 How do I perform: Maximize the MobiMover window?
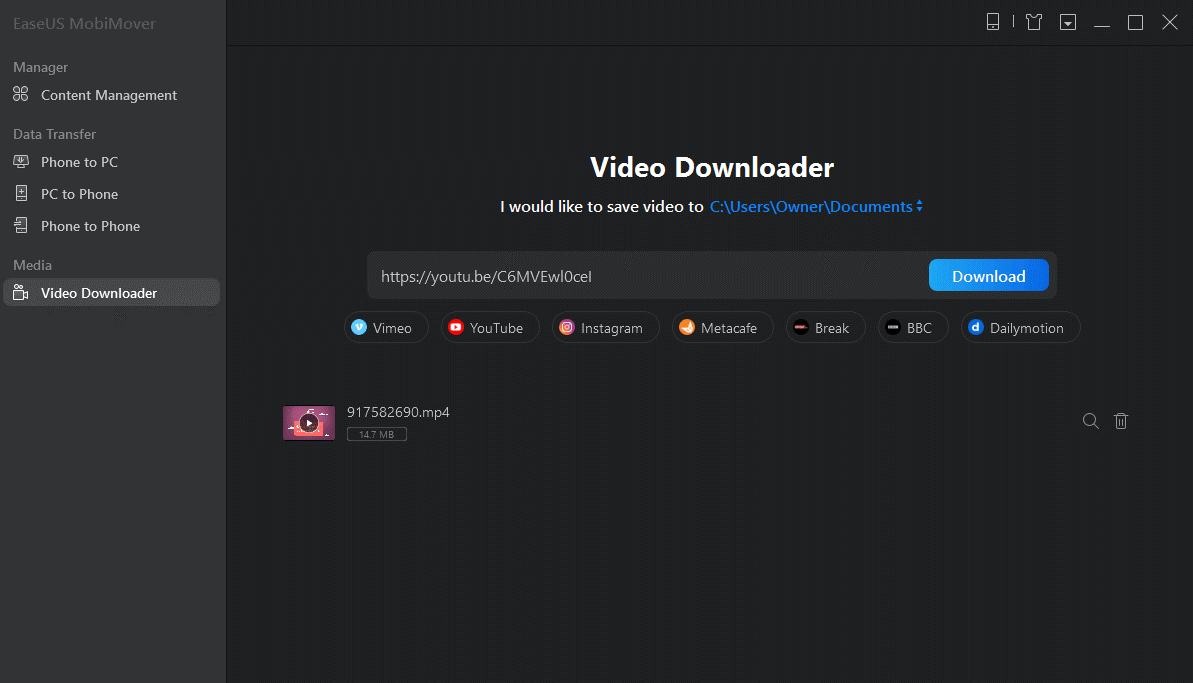(1135, 23)
